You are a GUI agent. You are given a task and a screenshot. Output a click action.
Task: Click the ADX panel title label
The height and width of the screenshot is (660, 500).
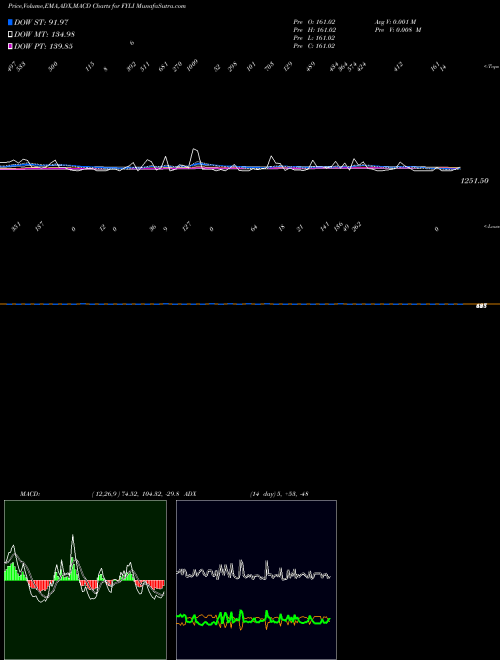190,494
